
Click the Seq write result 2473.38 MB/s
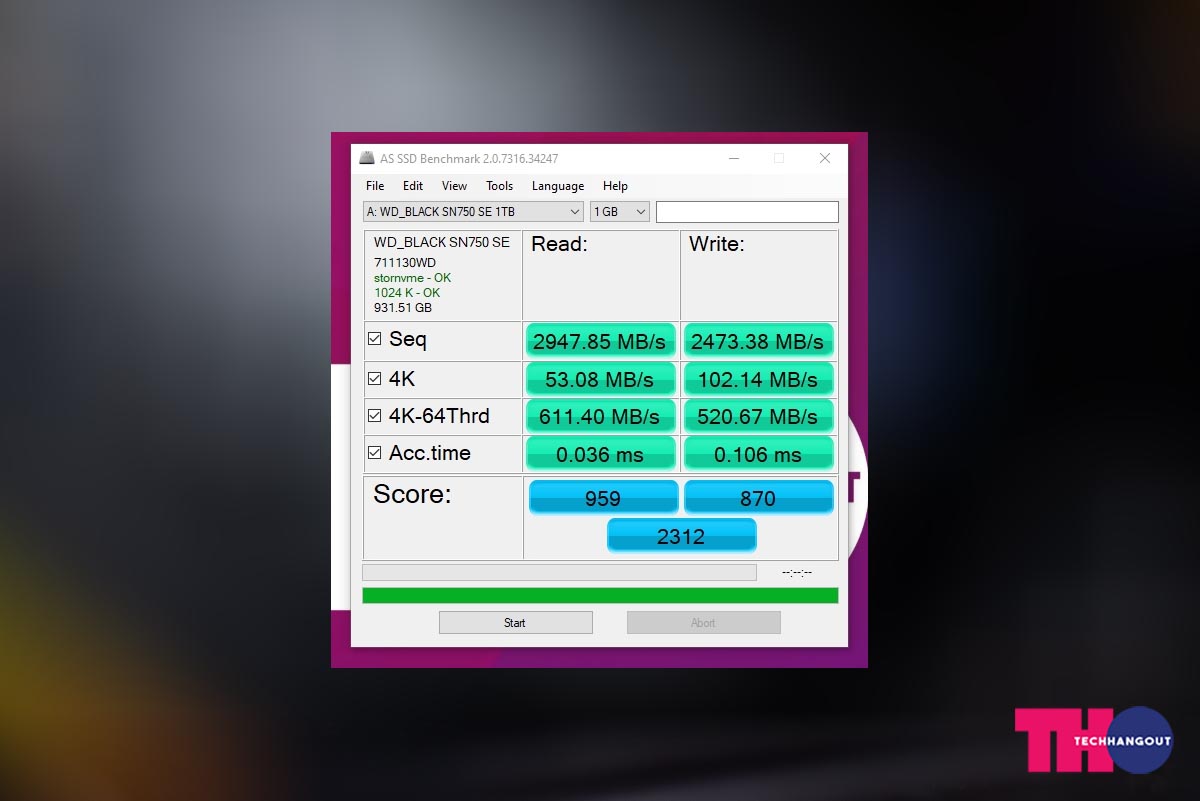(758, 341)
